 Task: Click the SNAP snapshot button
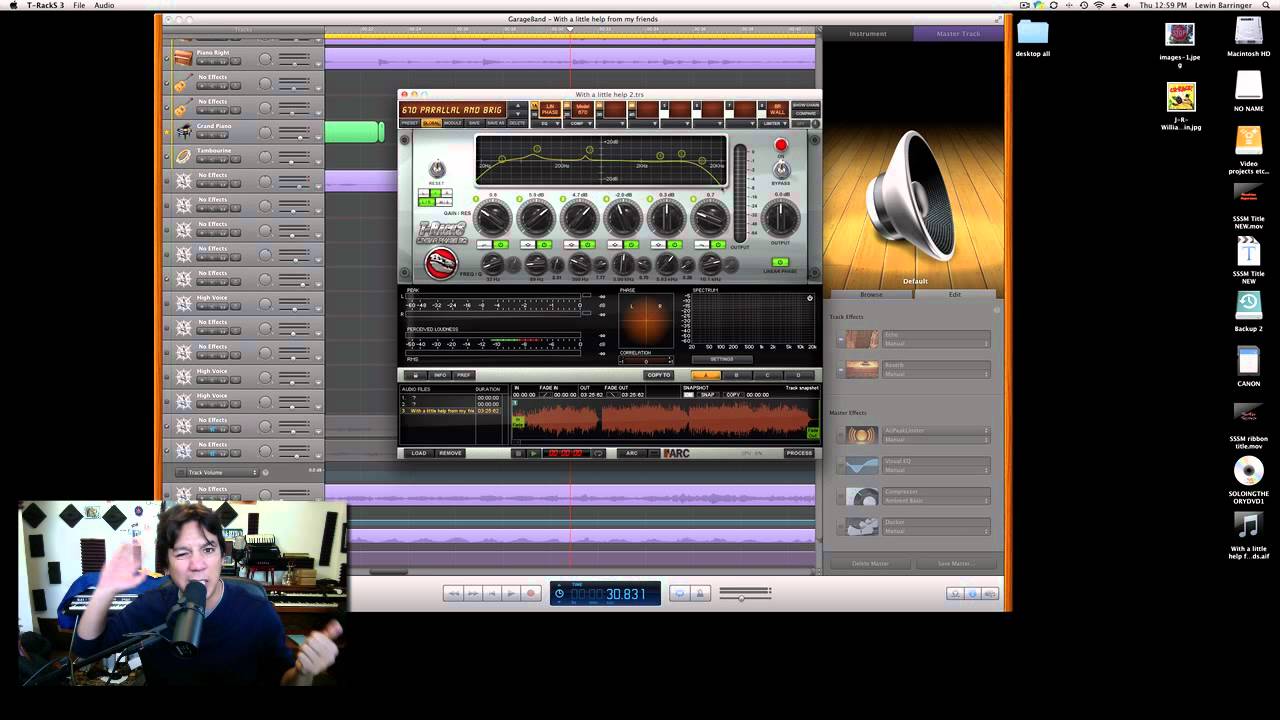(708, 395)
